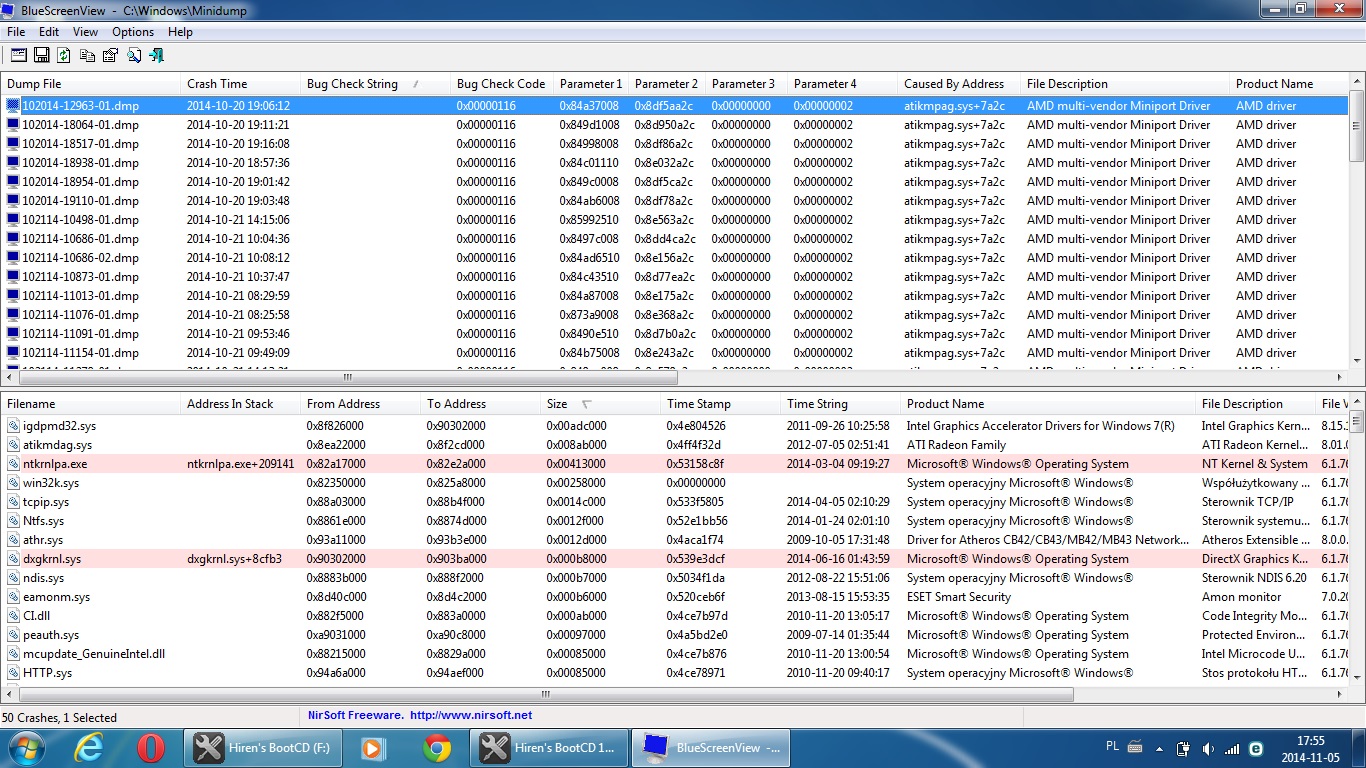Click the file icon next to dxgkrnl.sys
The height and width of the screenshot is (768, 1366).
click(x=13, y=559)
